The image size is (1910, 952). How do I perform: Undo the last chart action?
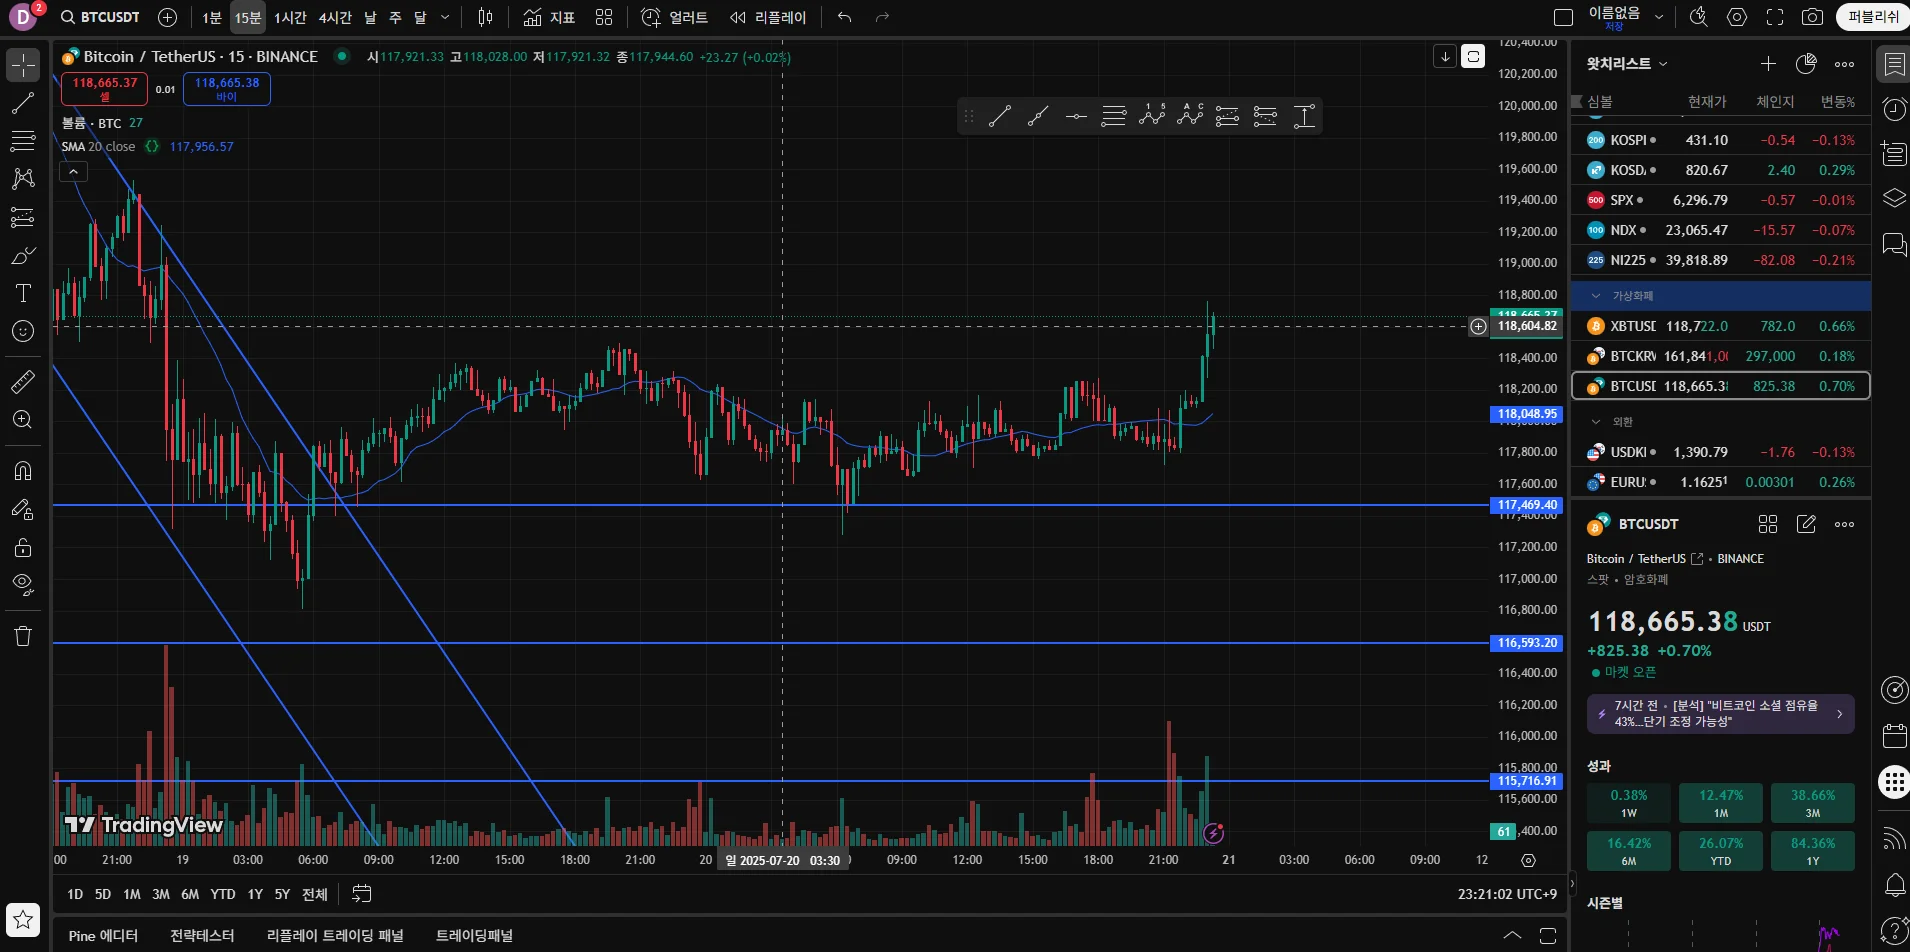(x=845, y=17)
